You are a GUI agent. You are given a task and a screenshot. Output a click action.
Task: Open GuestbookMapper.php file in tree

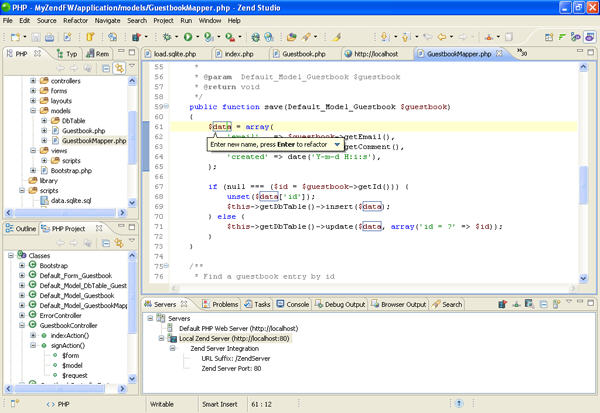(x=93, y=141)
